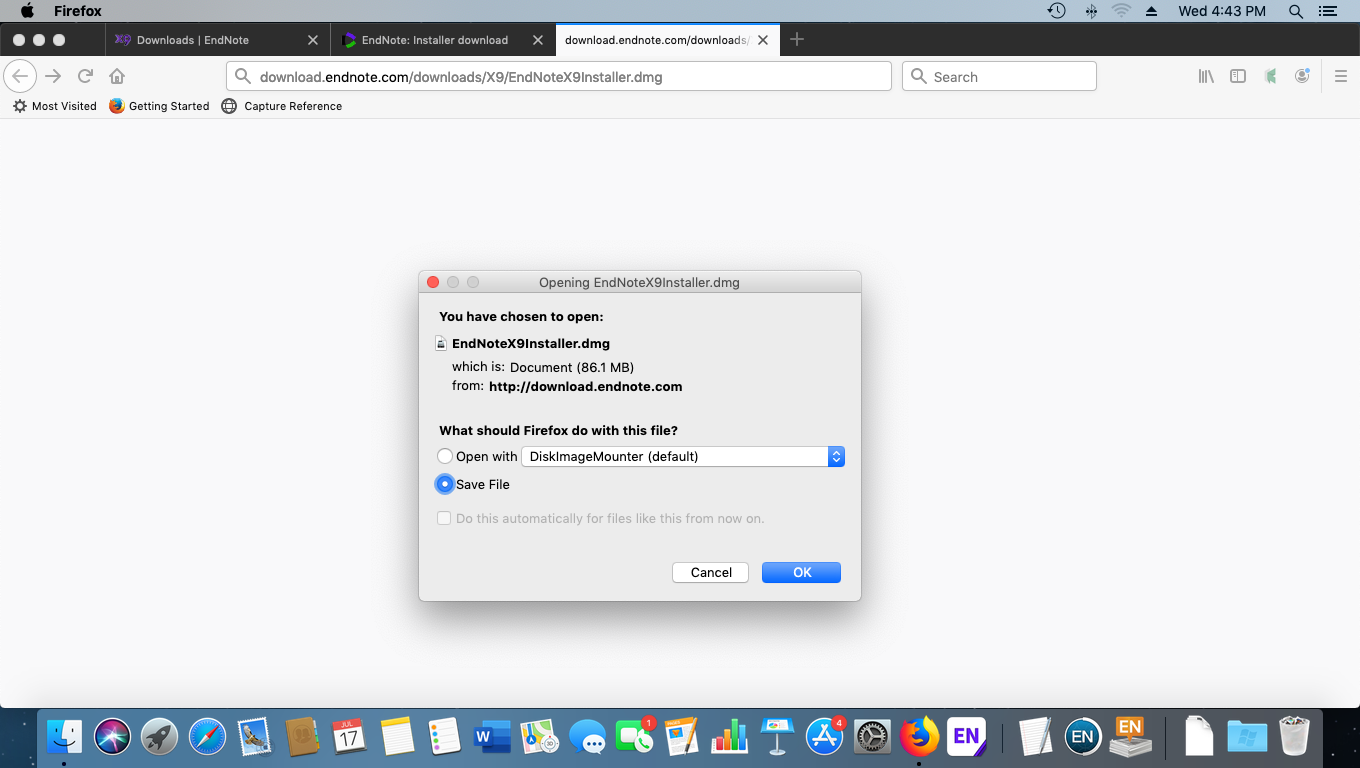This screenshot has height=768, width=1360.
Task: Click the Bluetooth menu bar icon
Action: pyautogui.click(x=1090, y=11)
